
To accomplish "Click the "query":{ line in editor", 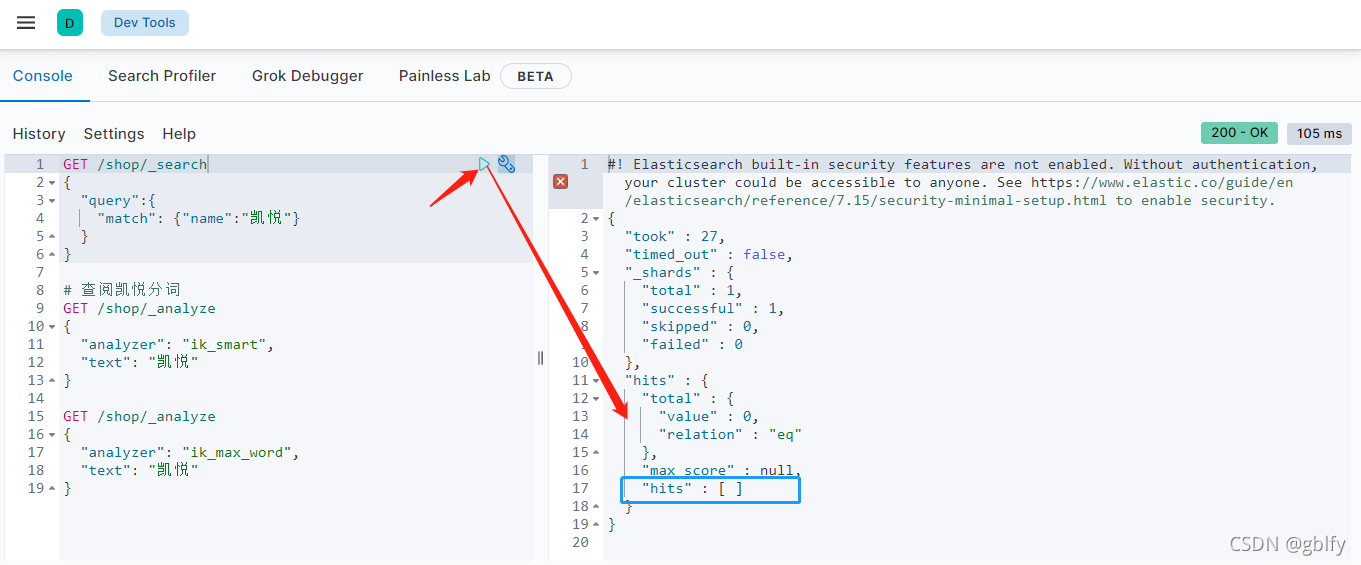I will pyautogui.click(x=118, y=200).
